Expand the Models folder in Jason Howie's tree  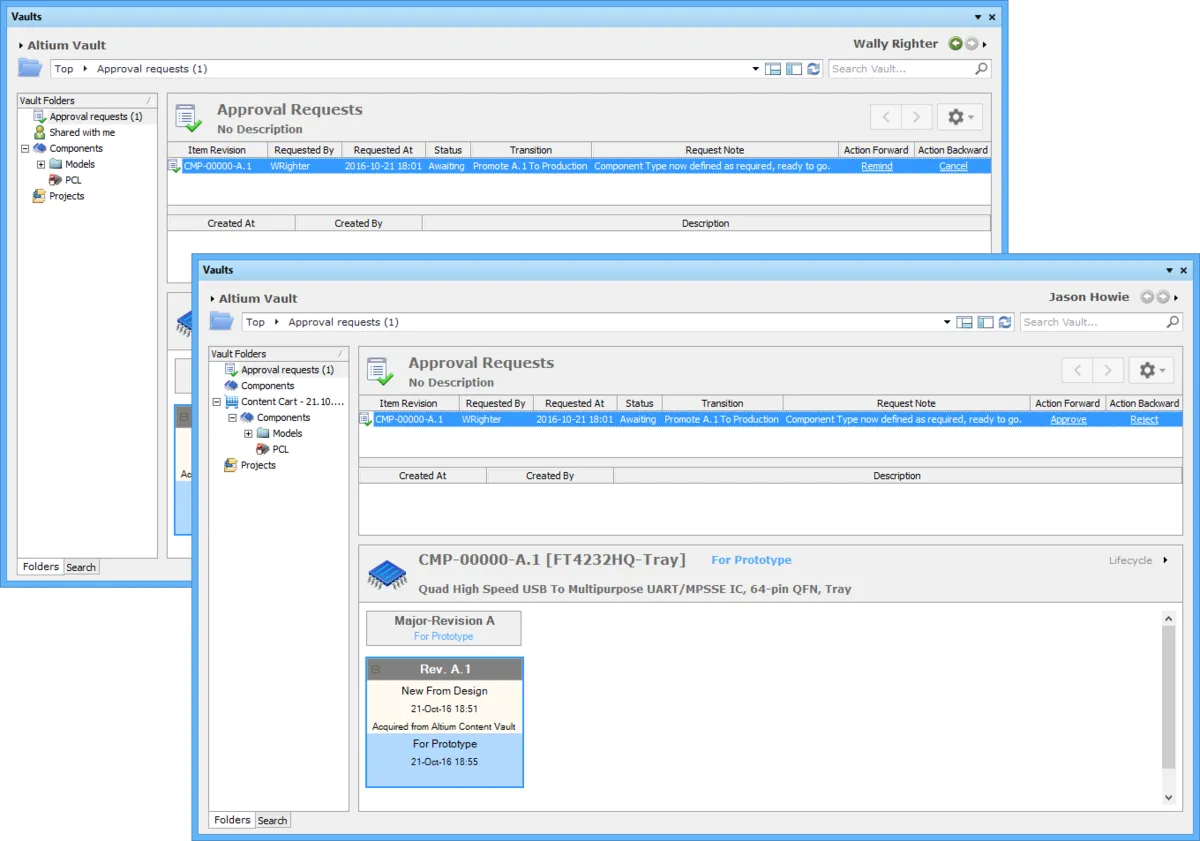click(249, 433)
